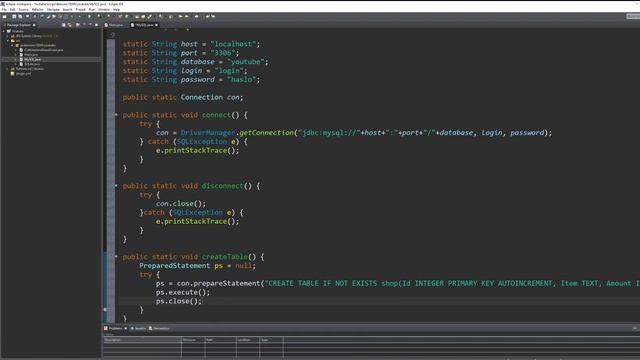Image resolution: width=640 pixels, height=360 pixels.
Task: Click the Description column header in Problems
Action: coord(142,340)
